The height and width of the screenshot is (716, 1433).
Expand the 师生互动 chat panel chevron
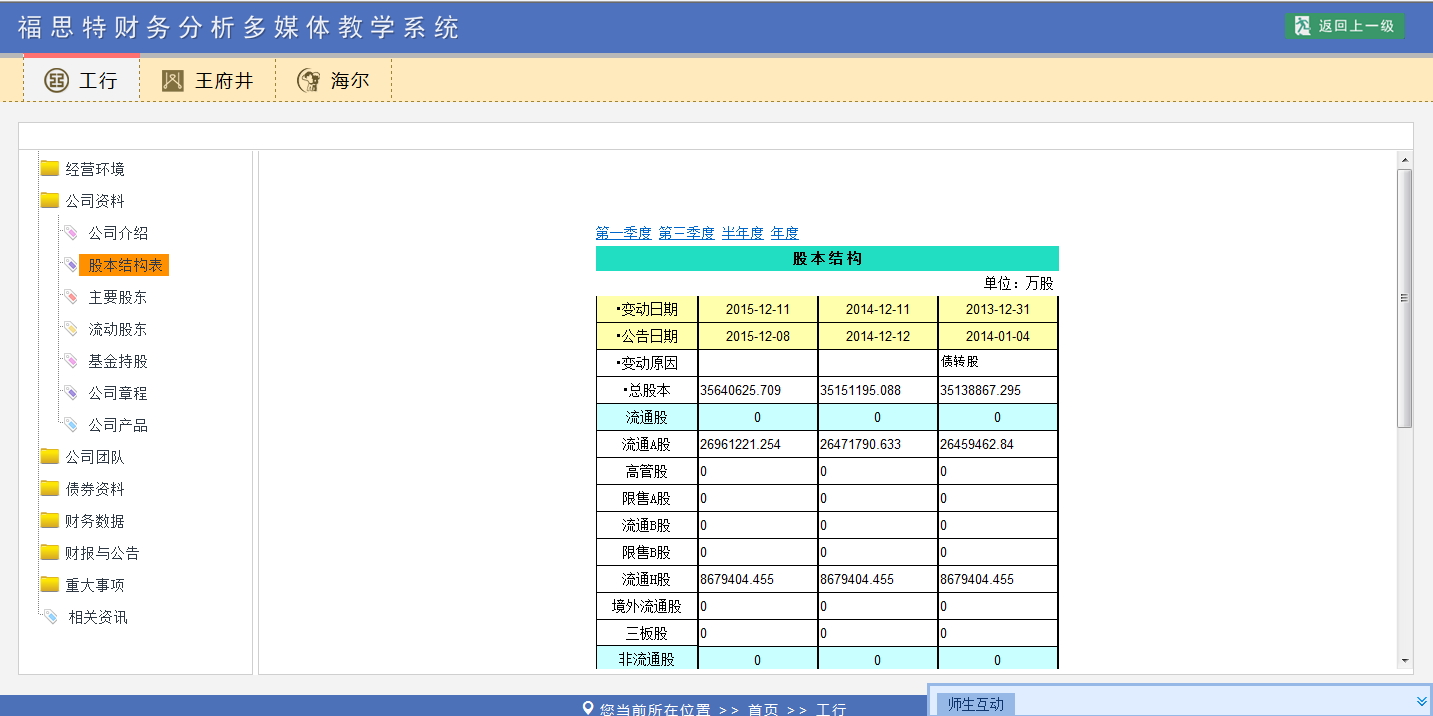point(1422,702)
